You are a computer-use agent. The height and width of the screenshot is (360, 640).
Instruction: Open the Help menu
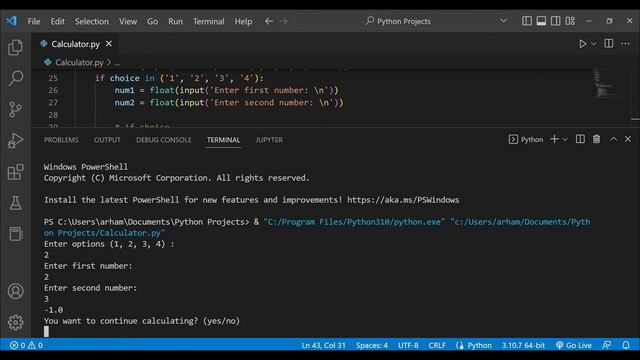pos(243,21)
